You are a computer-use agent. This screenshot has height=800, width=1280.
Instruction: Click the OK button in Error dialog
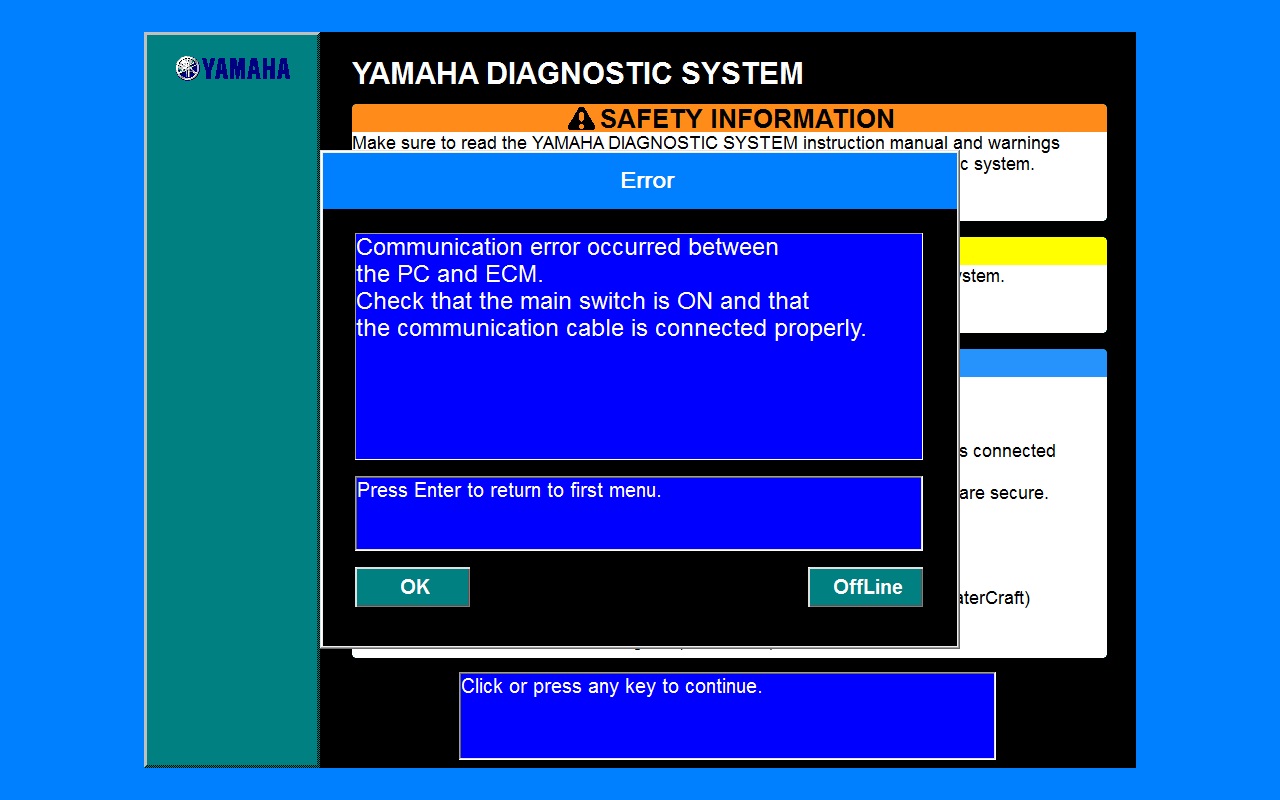click(x=412, y=587)
